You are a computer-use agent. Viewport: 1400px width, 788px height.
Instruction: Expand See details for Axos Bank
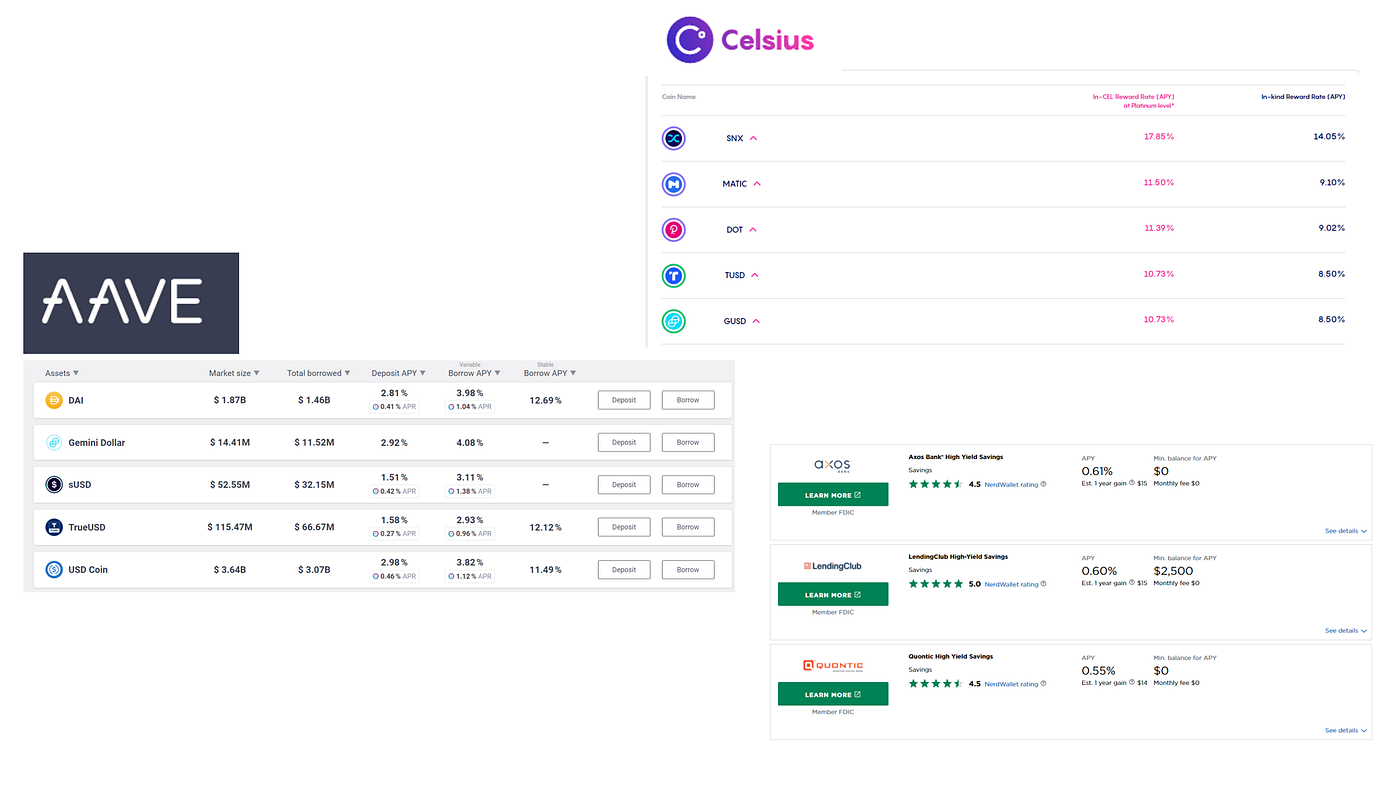tap(1346, 531)
